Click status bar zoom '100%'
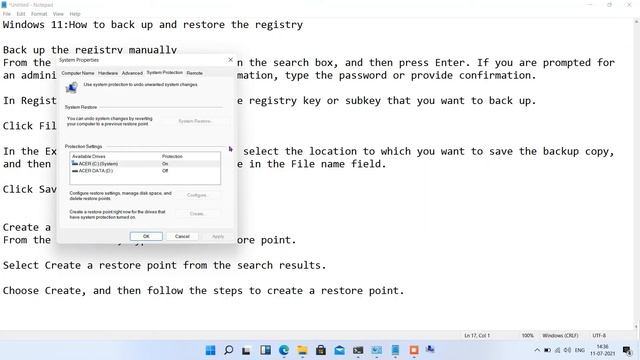Image resolution: width=640 pixels, height=360 pixels. [527, 336]
